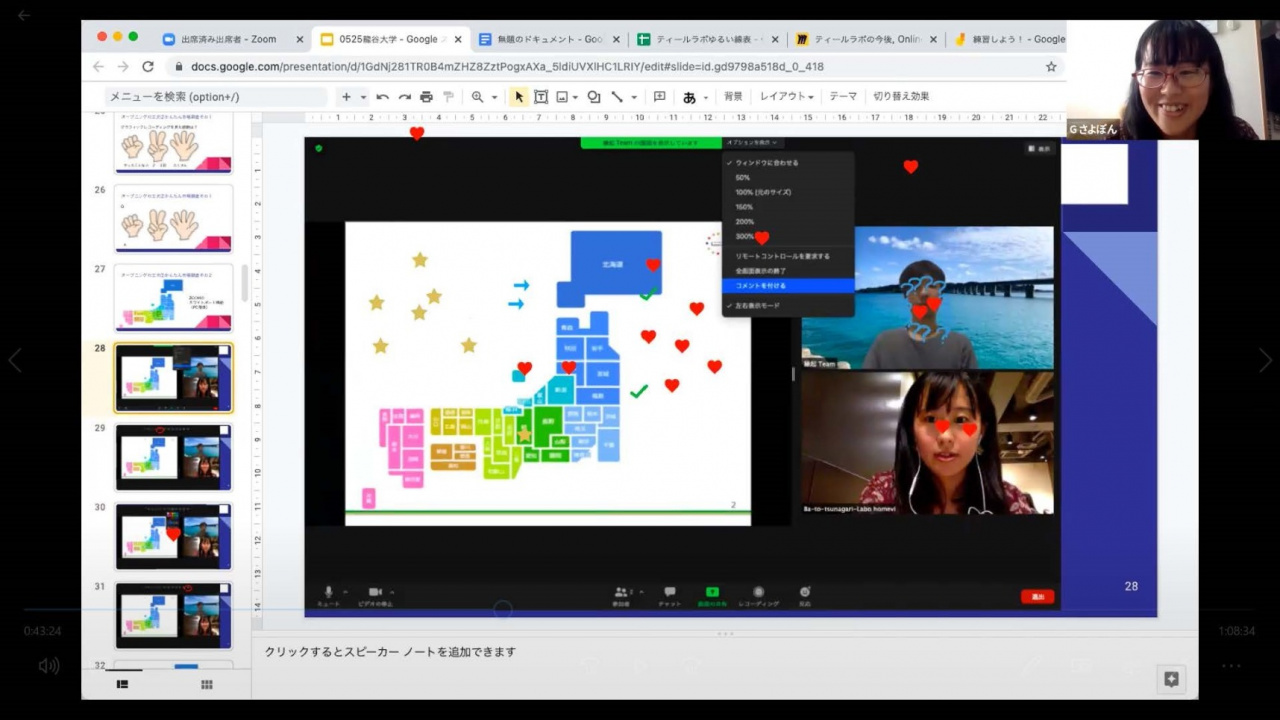Image resolution: width=1280 pixels, height=720 pixels.
Task: Expand the レイアウト dropdown
Action: [786, 97]
